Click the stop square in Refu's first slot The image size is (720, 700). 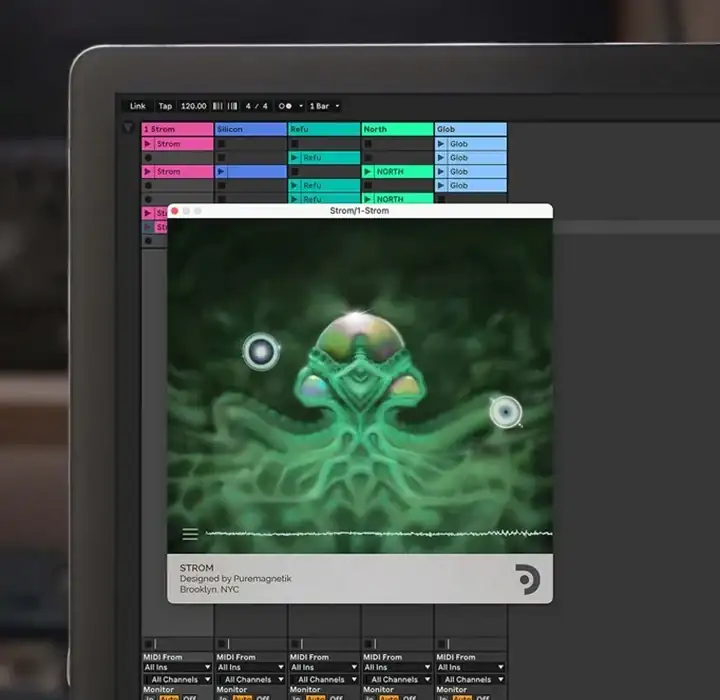295,144
